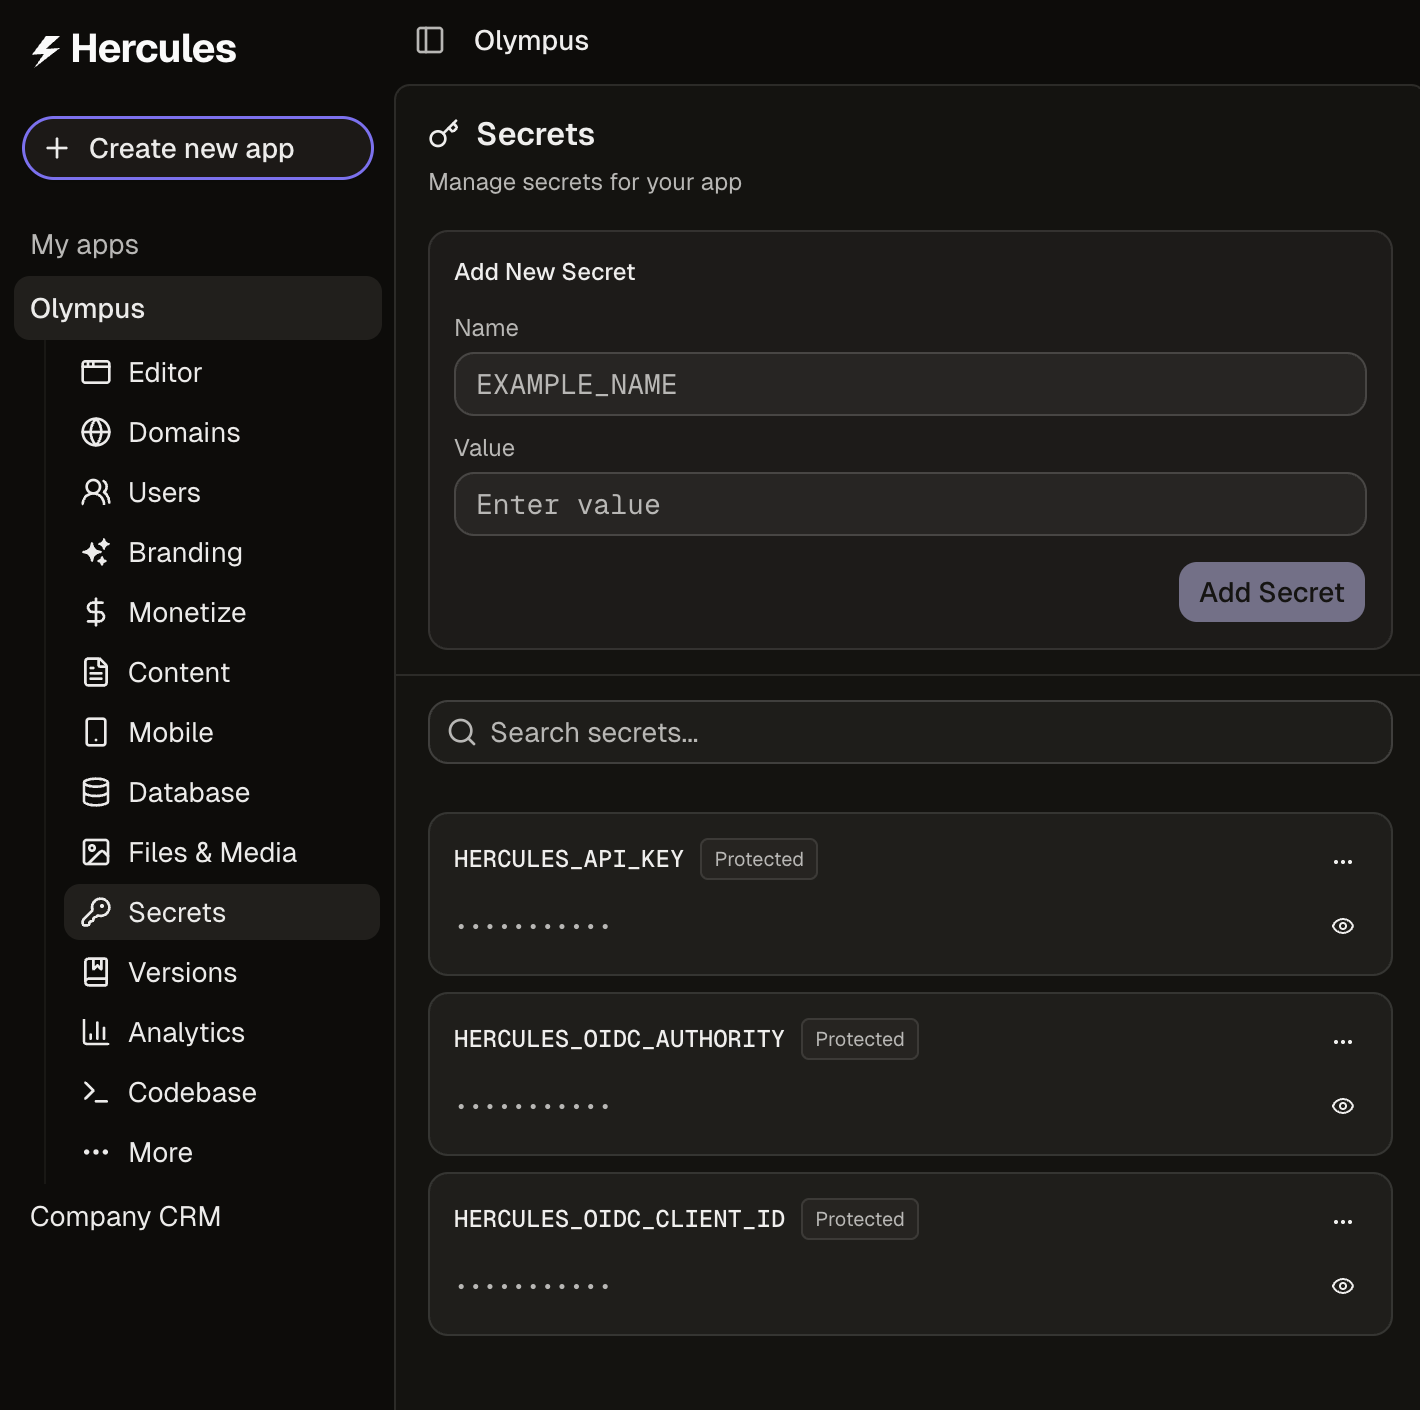
Task: Click the HERCULES_API_KEY secret name
Action: tap(569, 859)
